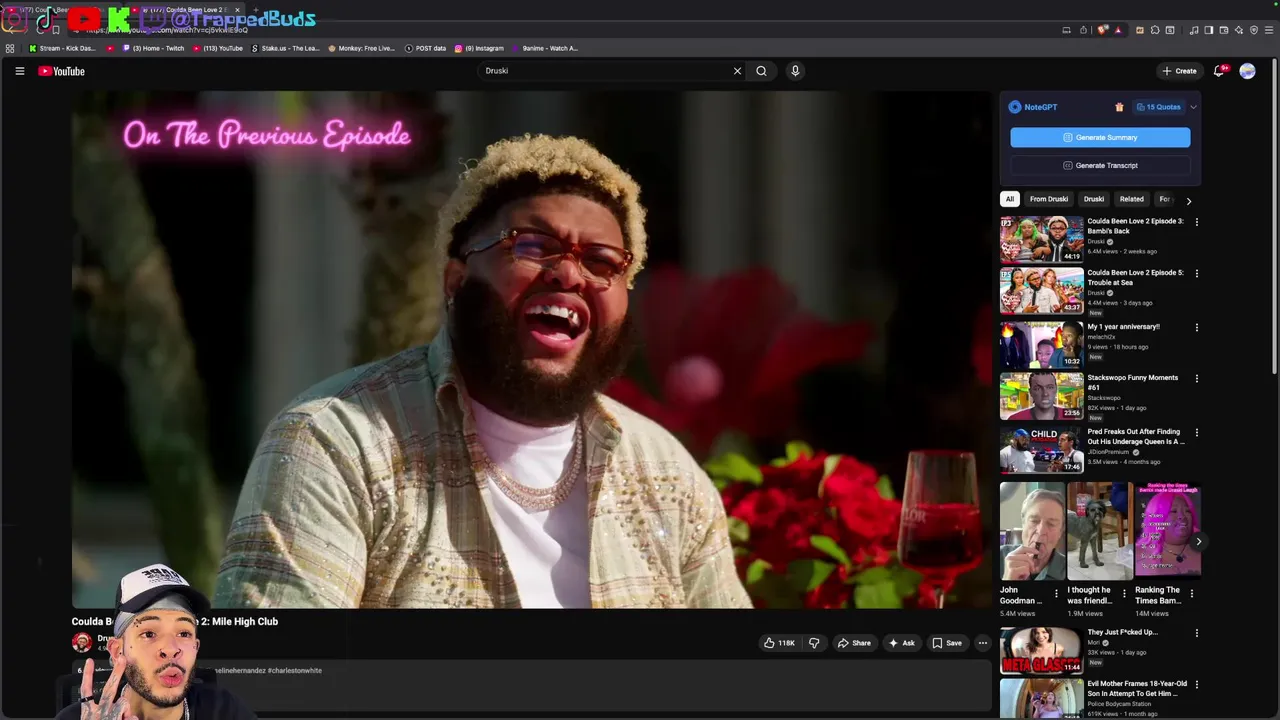
Task: Save the video to a playlist
Action: tap(947, 643)
